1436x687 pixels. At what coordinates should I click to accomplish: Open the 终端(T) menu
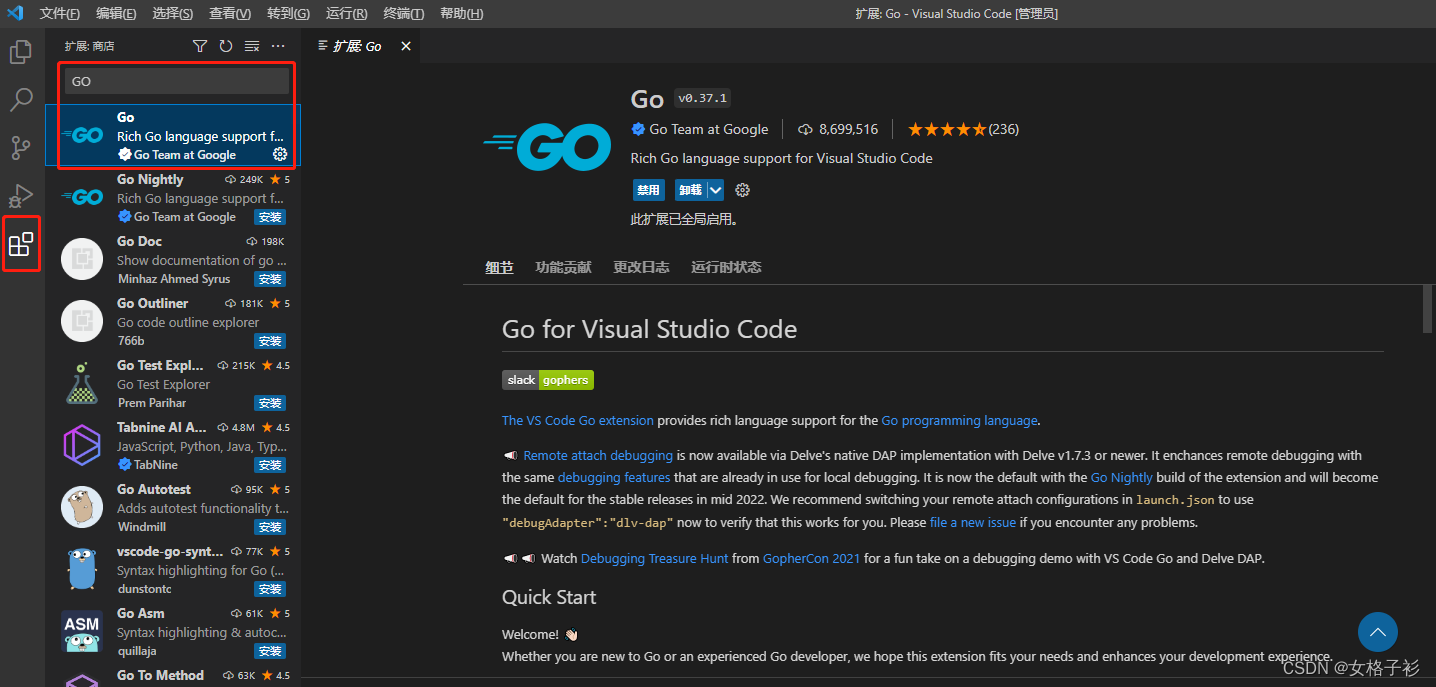(403, 14)
